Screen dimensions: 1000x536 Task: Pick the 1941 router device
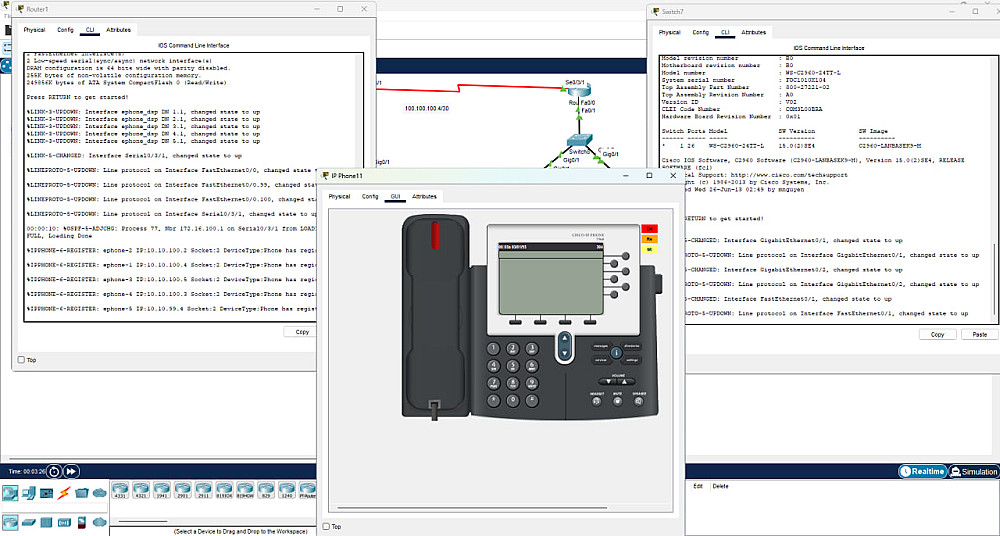pyautogui.click(x=162, y=490)
